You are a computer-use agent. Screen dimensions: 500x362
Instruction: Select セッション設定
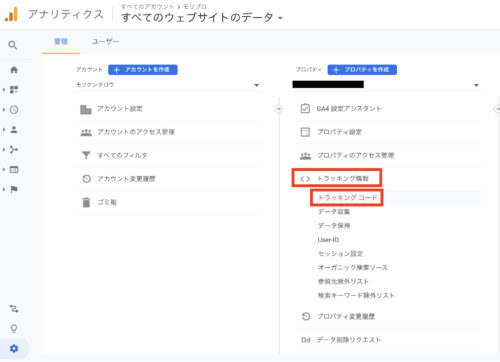click(x=340, y=254)
